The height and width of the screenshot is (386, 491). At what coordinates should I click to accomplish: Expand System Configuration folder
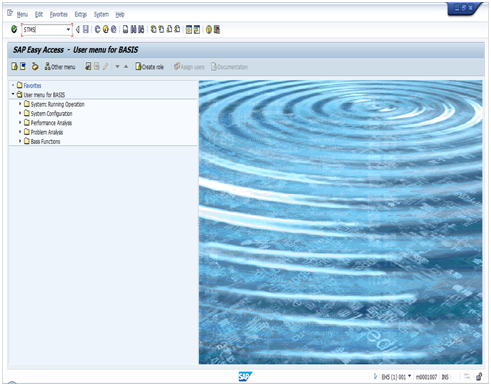20,113
